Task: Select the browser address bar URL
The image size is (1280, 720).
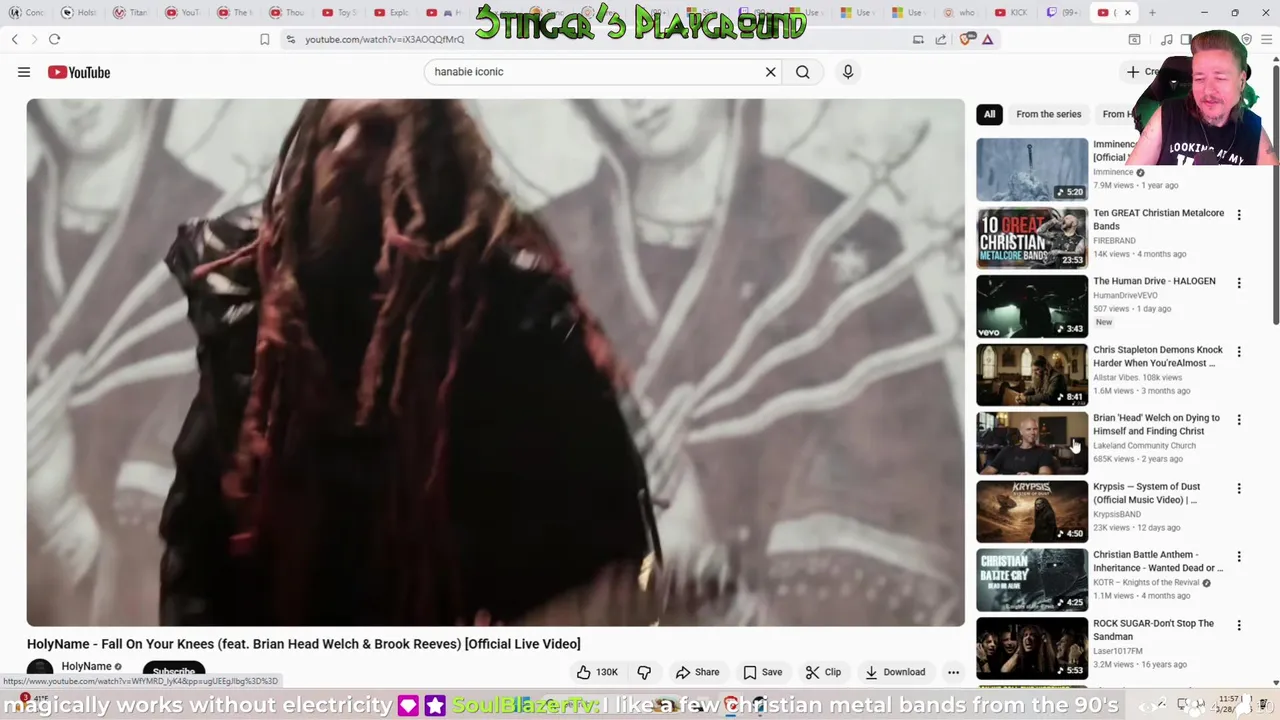Action: (x=384, y=39)
